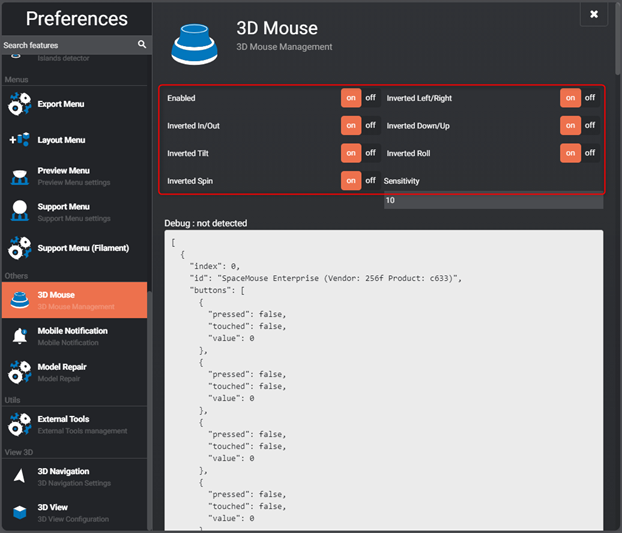
Task: Click the Export Menu gear icon
Action: [x=19, y=105]
